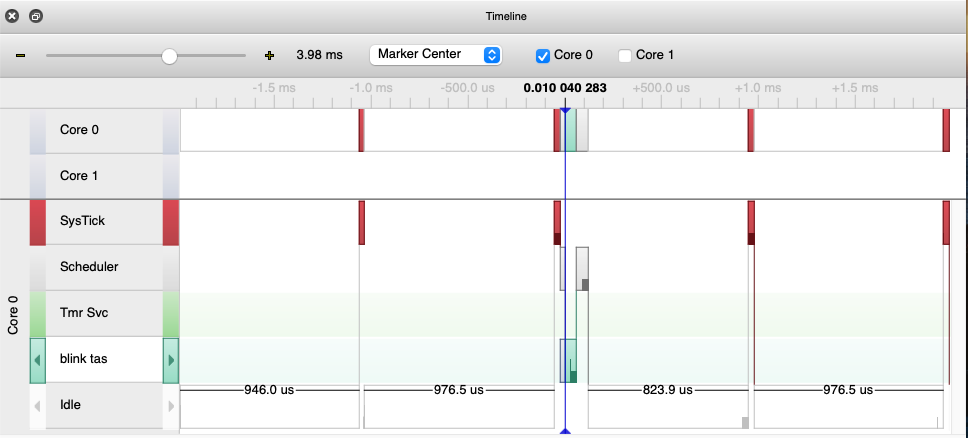Image resolution: width=968 pixels, height=438 pixels.
Task: Enable the Core 1 checkbox
Action: (625, 56)
